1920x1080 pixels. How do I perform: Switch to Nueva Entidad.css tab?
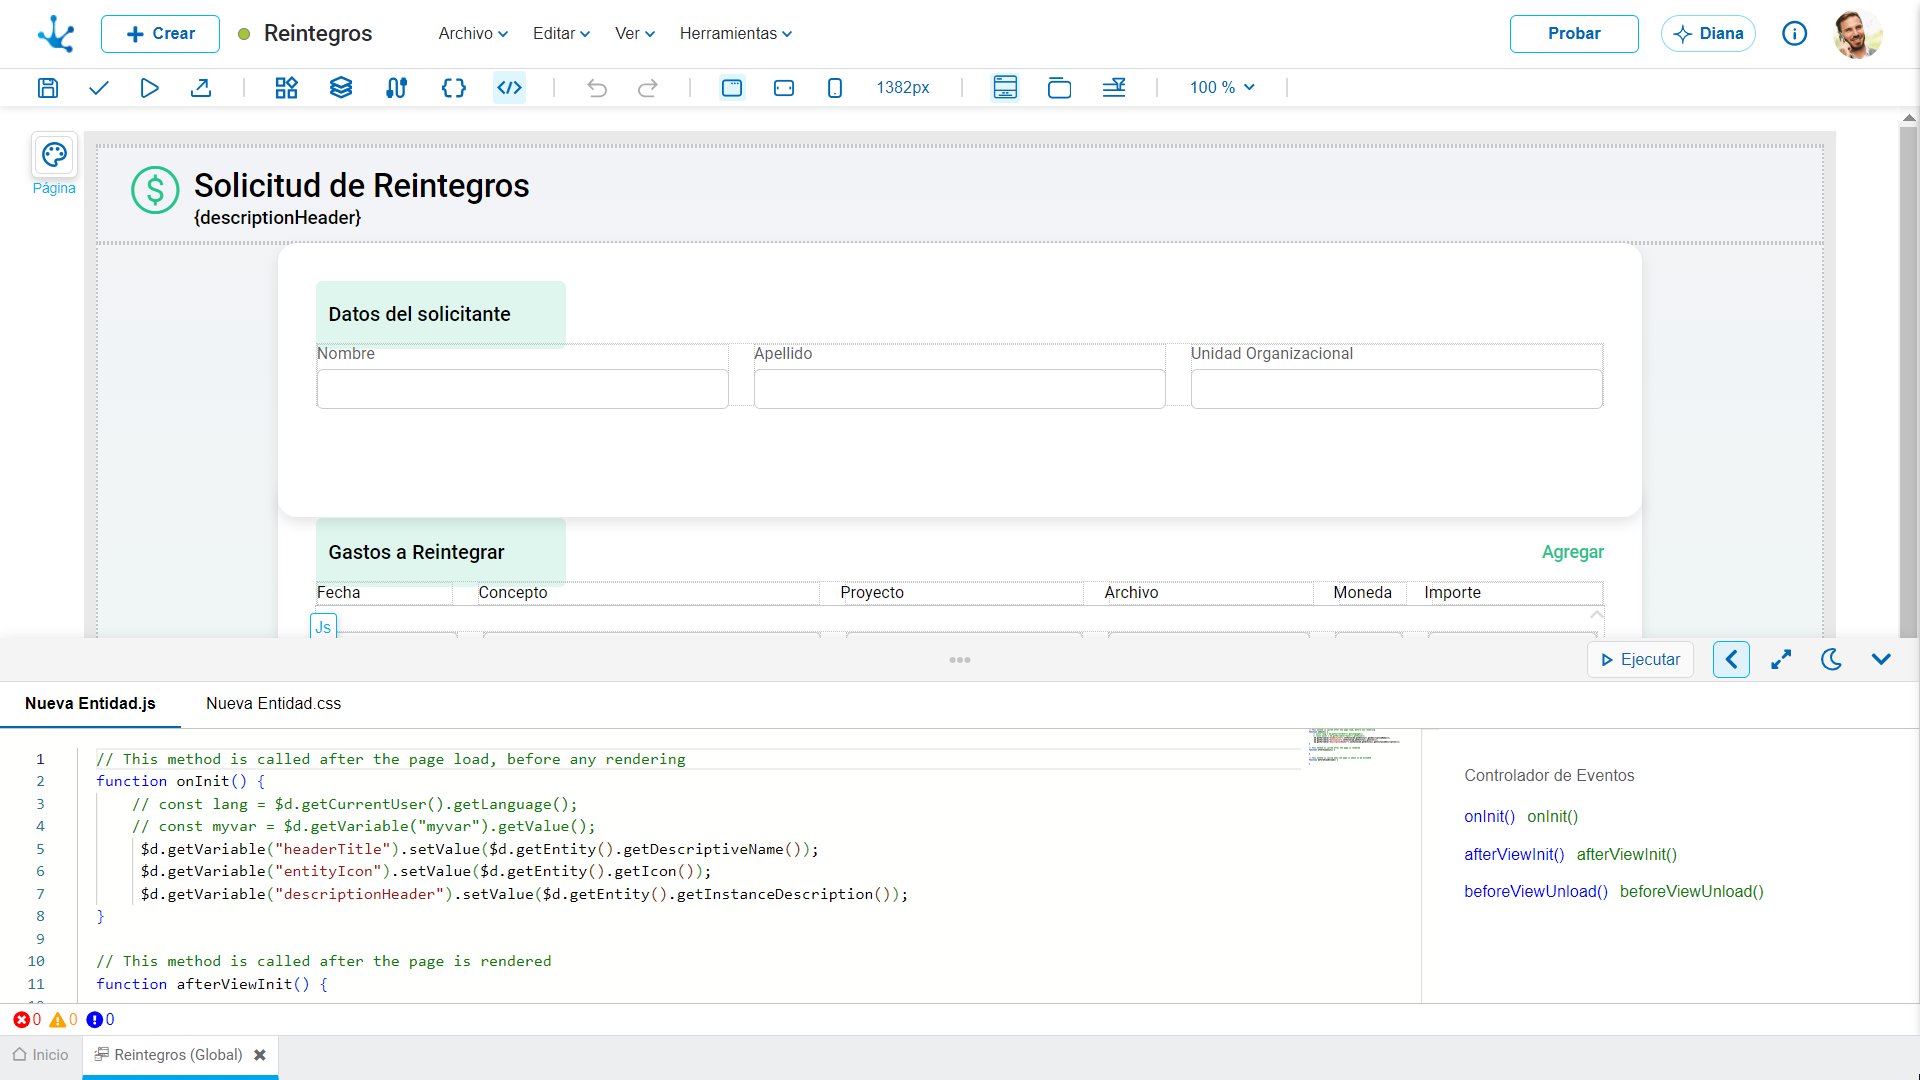click(273, 704)
